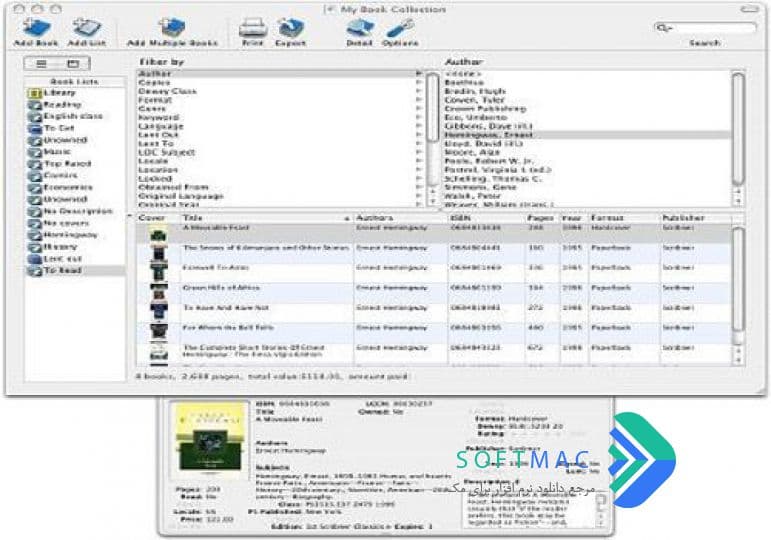Switch to list view layout button
This screenshot has width=771, height=540.
click(x=41, y=63)
